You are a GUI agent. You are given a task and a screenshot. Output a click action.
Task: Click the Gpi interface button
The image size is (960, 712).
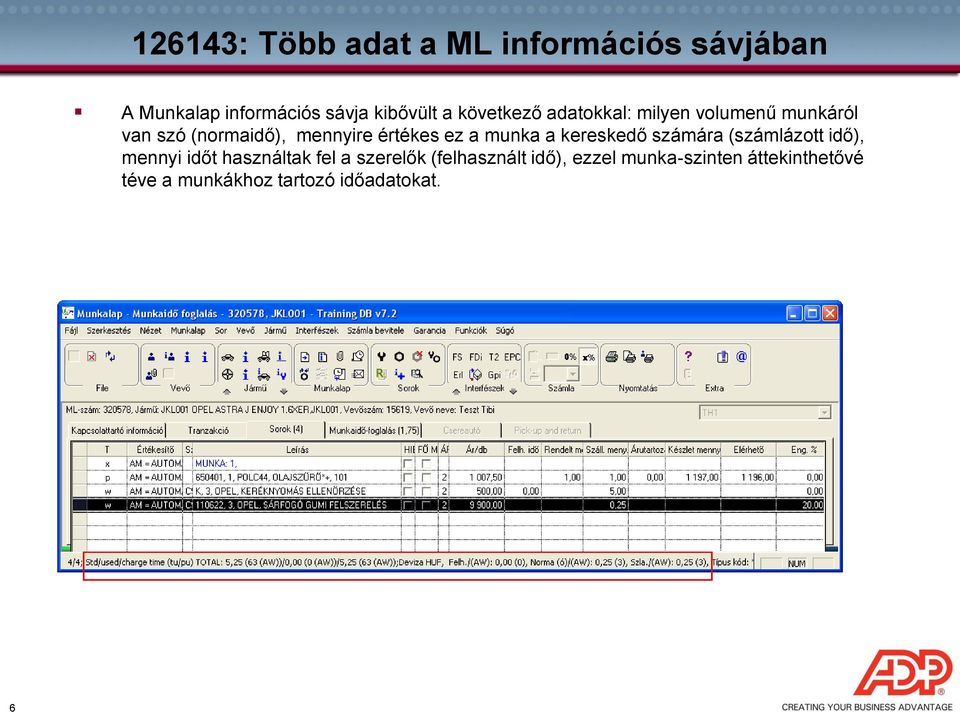coord(494,374)
